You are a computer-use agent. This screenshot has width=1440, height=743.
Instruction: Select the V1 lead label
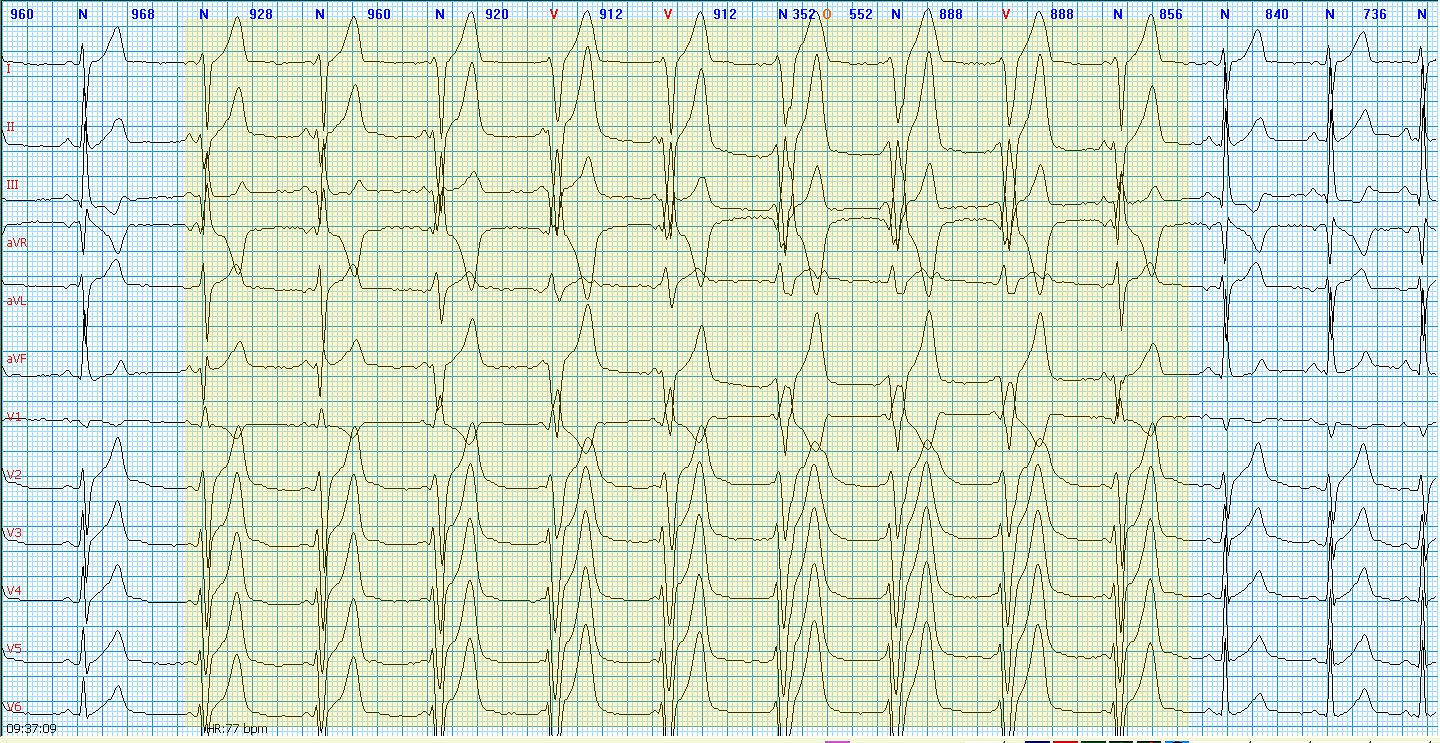(x=13, y=416)
